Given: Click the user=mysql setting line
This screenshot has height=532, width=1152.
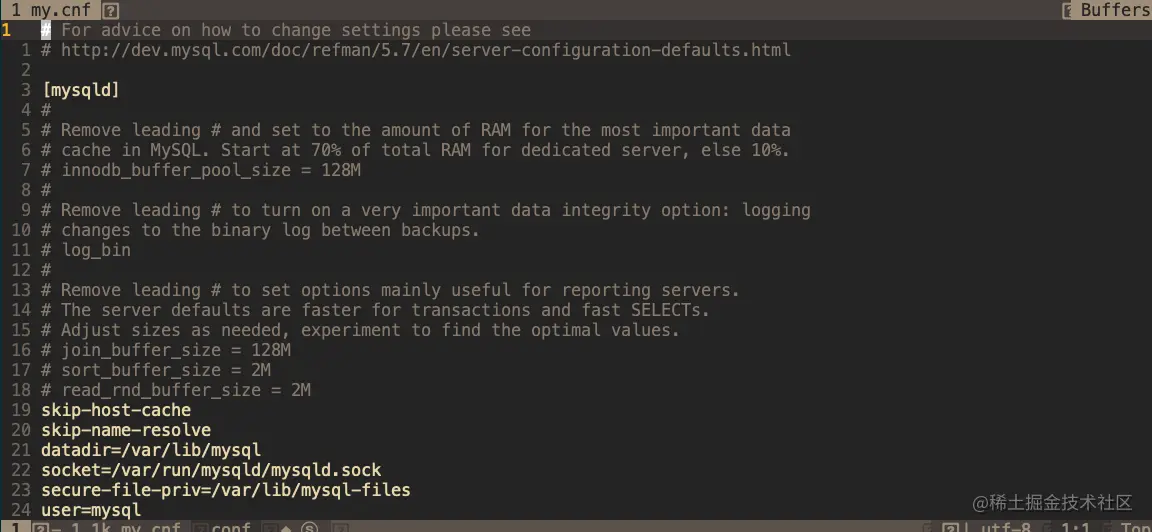Looking at the screenshot, I should coord(91,510).
